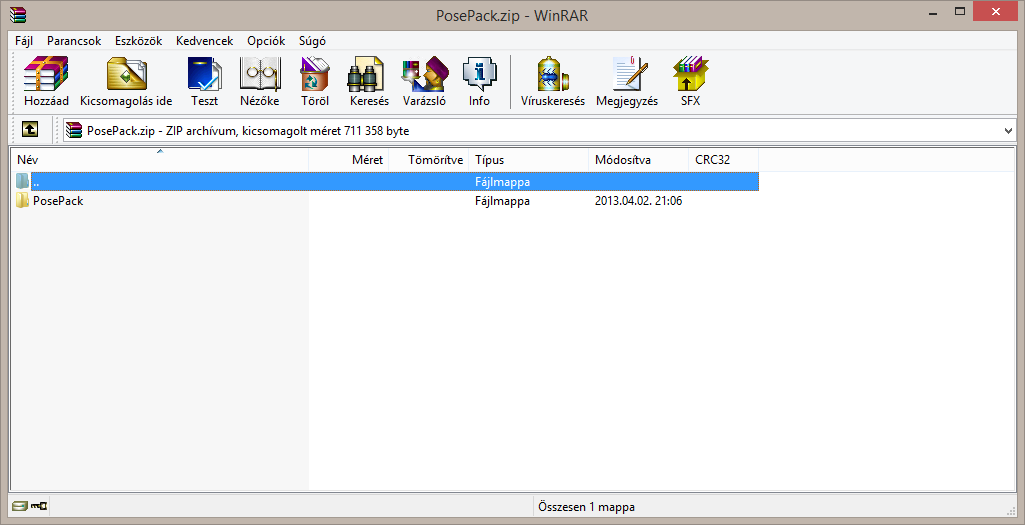The image size is (1025, 525).
Task: Open the Opciók menu
Action: [266, 41]
